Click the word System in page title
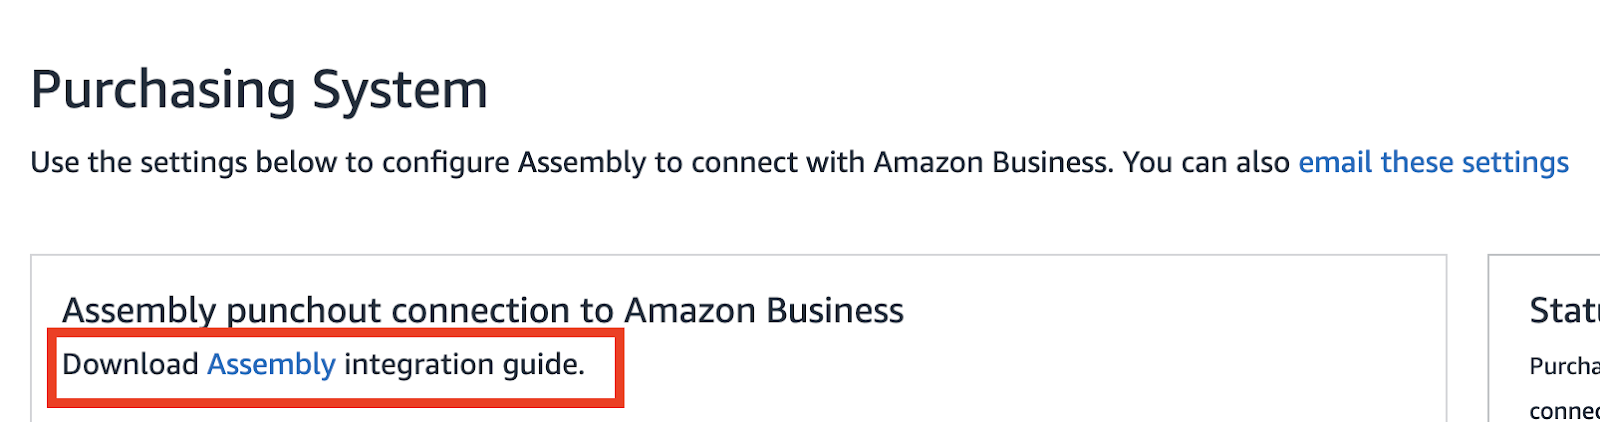 point(400,90)
